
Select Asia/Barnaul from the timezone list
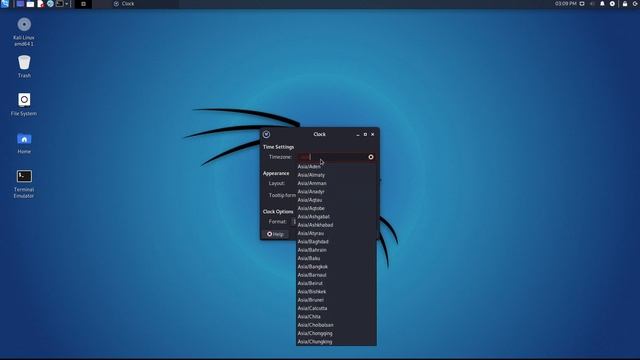tap(336, 275)
